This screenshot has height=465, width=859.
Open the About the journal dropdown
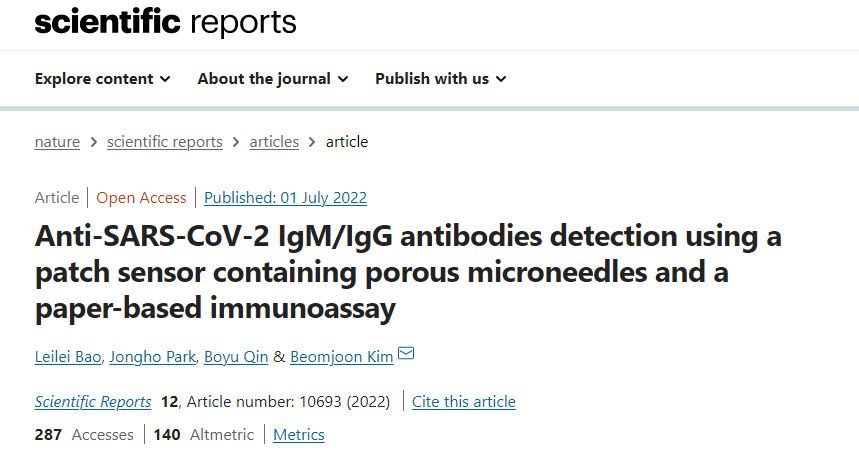(272, 79)
